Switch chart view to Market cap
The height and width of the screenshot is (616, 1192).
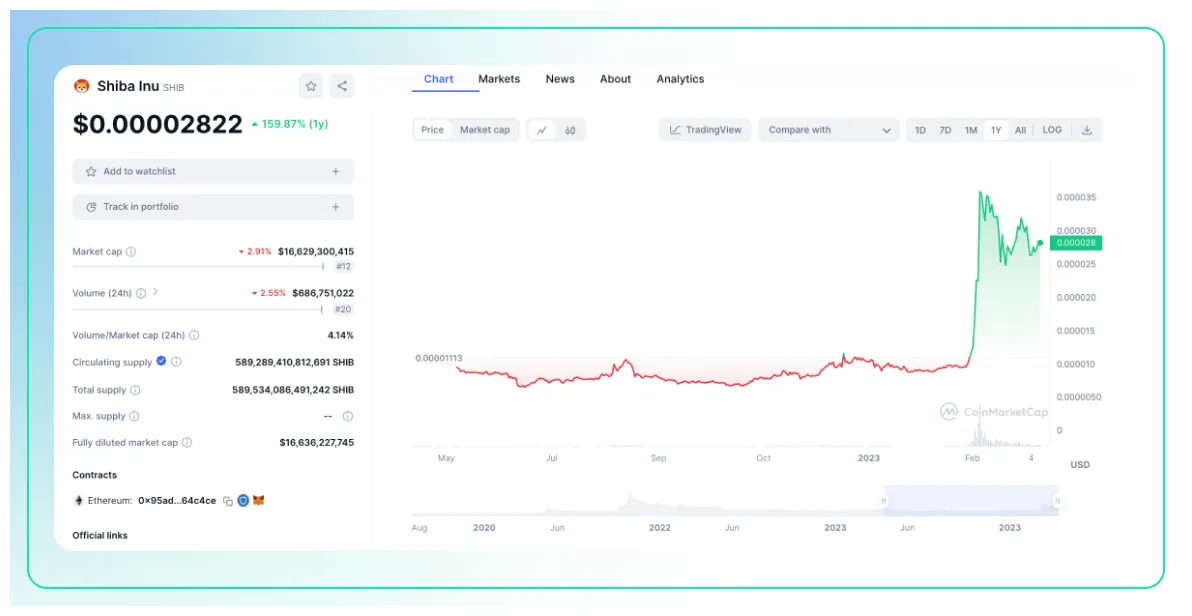coord(484,129)
